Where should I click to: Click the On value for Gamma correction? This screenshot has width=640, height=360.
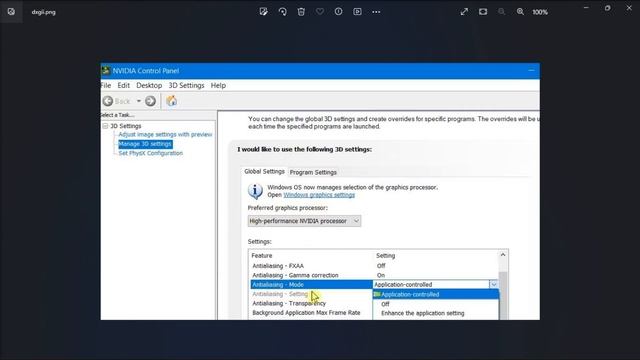pos(380,275)
